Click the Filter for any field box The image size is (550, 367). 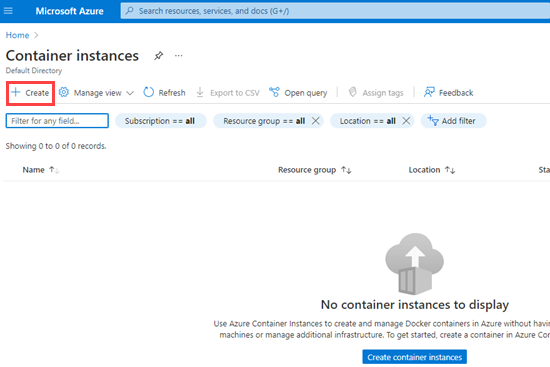point(57,121)
